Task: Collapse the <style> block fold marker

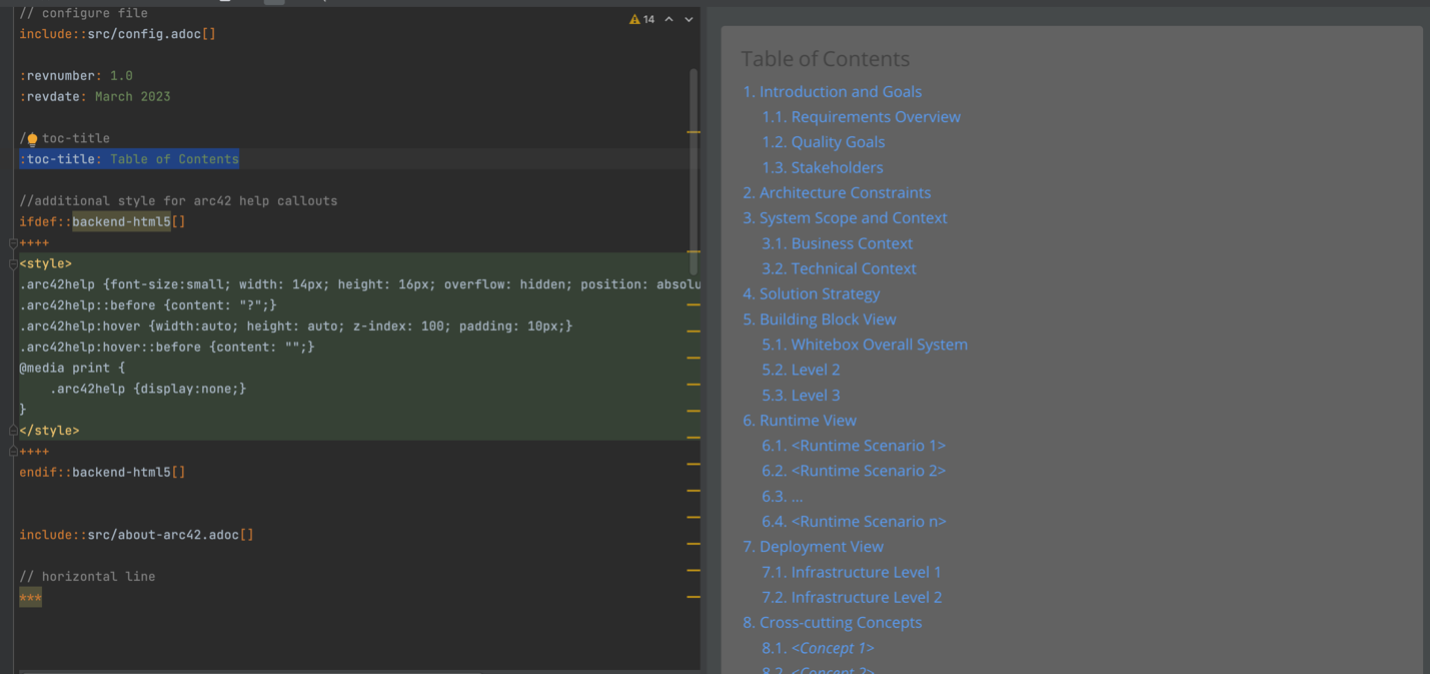Action: click(14, 264)
